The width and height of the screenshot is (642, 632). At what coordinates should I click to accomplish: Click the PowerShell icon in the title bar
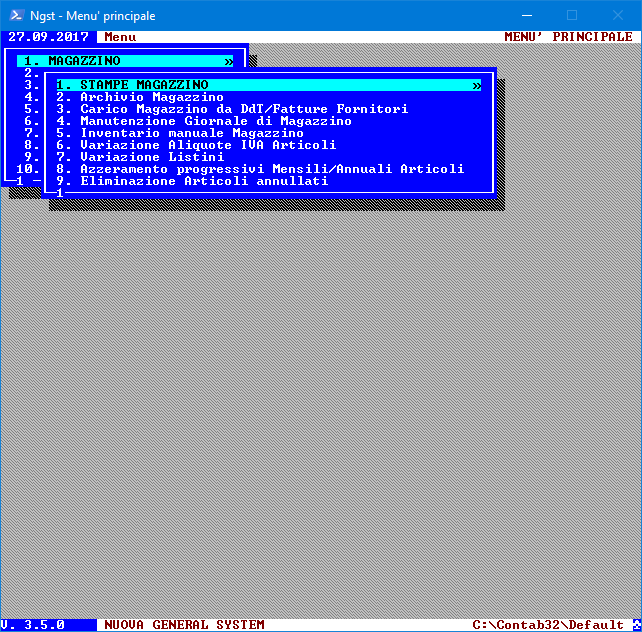(16, 15)
